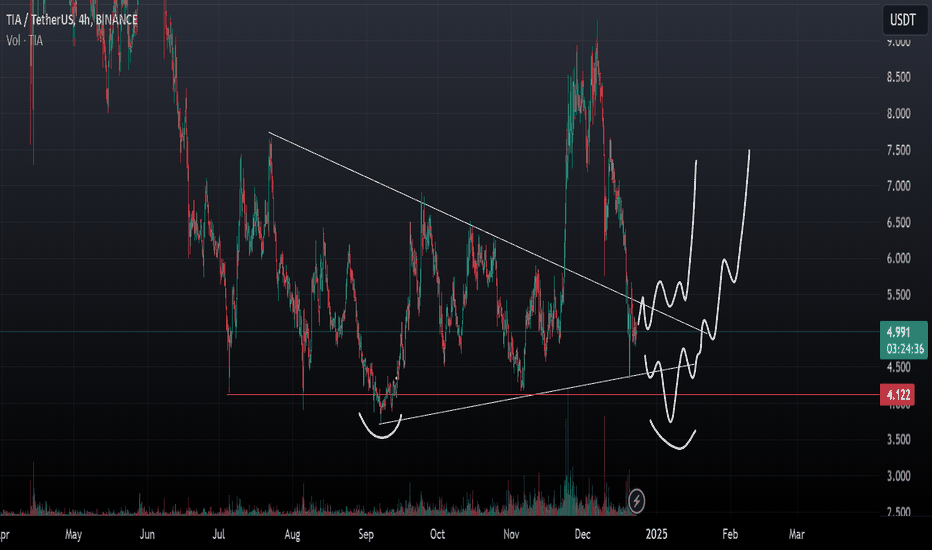Screen dimensions: 932x550
Task: Click the 7.500 price axis label
Action: (x=898, y=150)
